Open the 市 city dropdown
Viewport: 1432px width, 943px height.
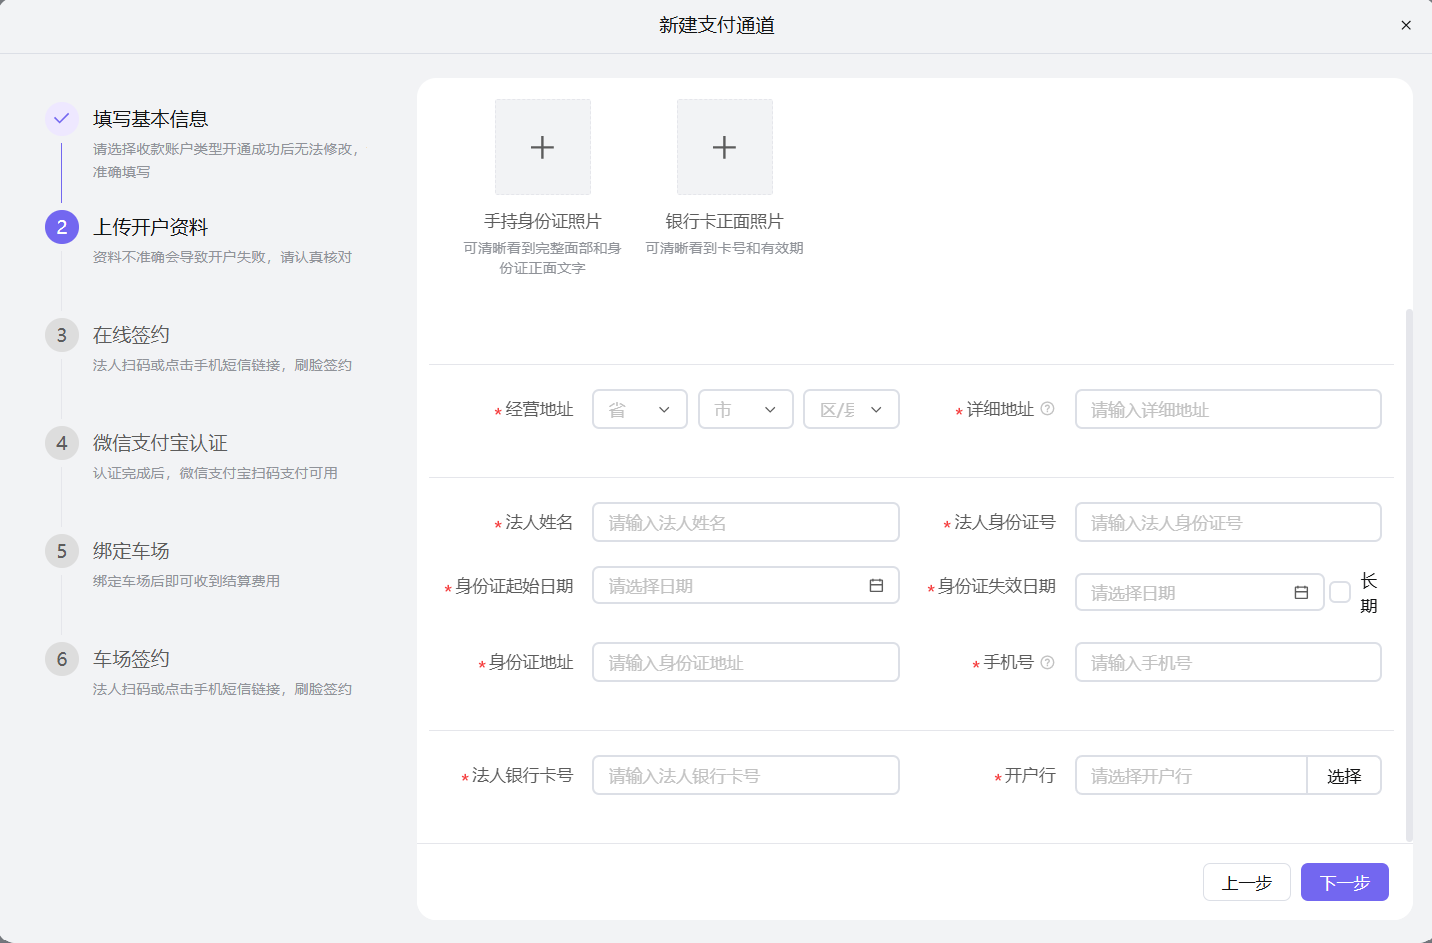[745, 408]
